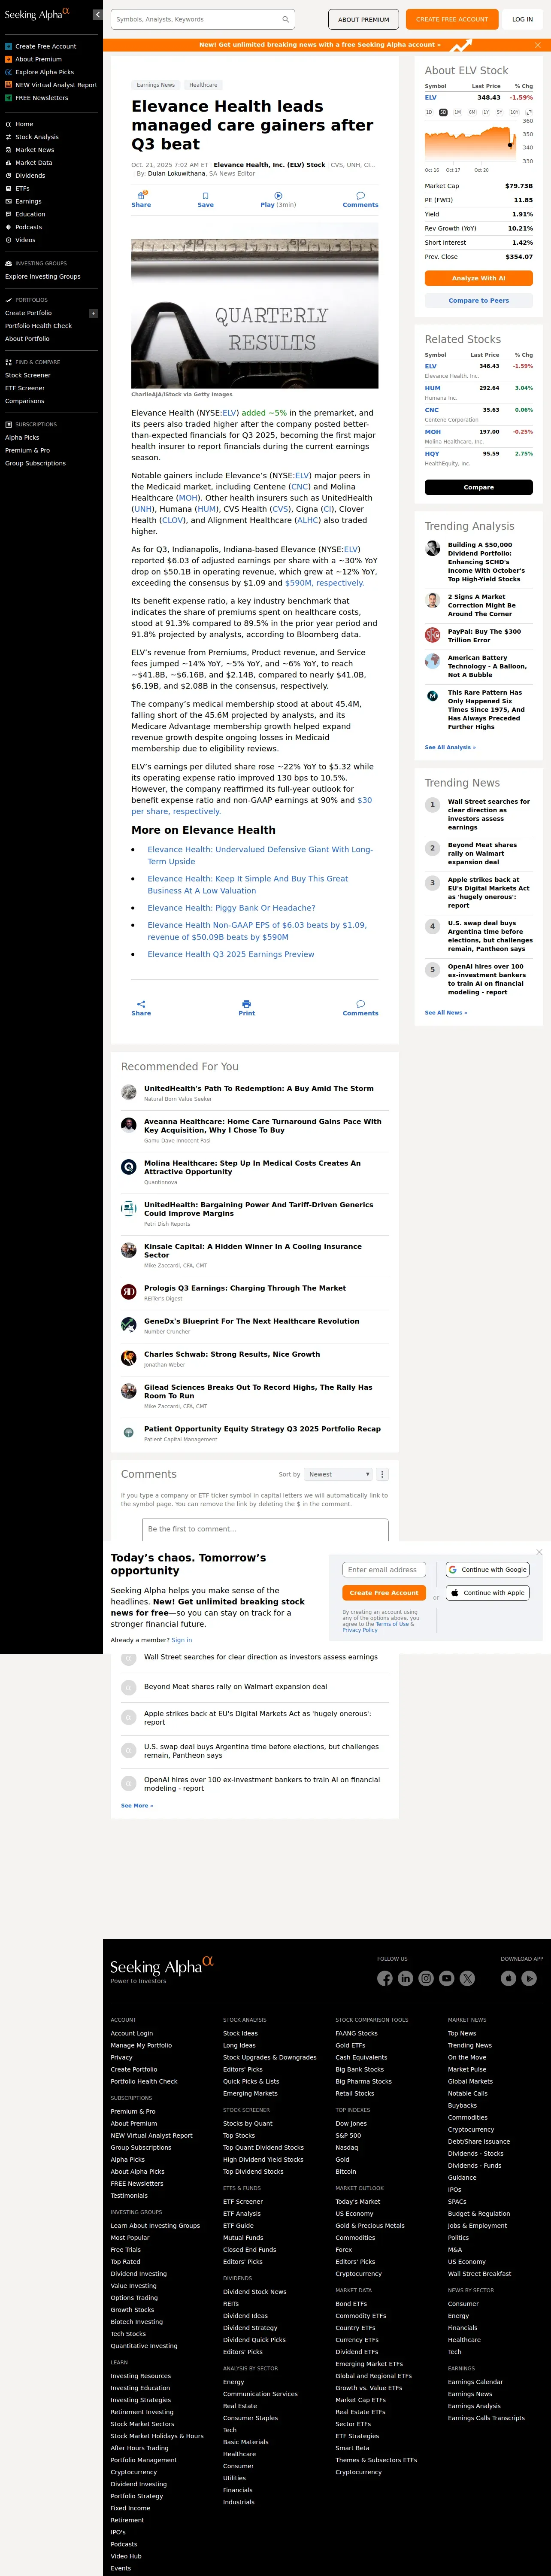The image size is (551, 2576).
Task: Open See All News link
Action: (x=446, y=1012)
